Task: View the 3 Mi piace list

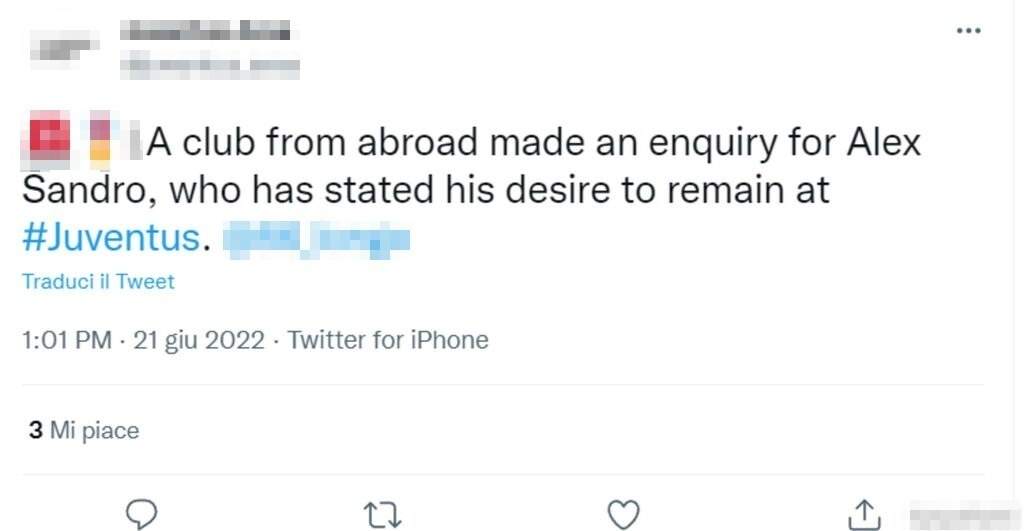Action: [x=84, y=430]
